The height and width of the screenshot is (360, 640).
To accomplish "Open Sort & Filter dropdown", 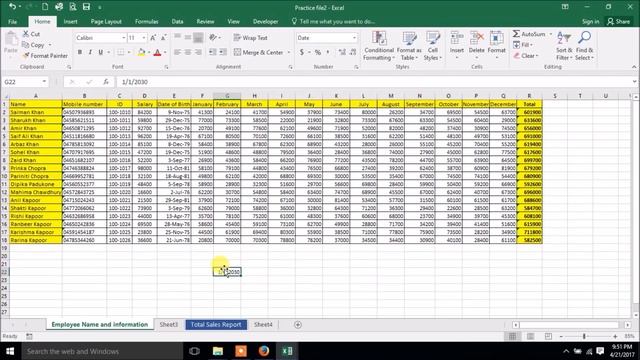I will pos(564,46).
